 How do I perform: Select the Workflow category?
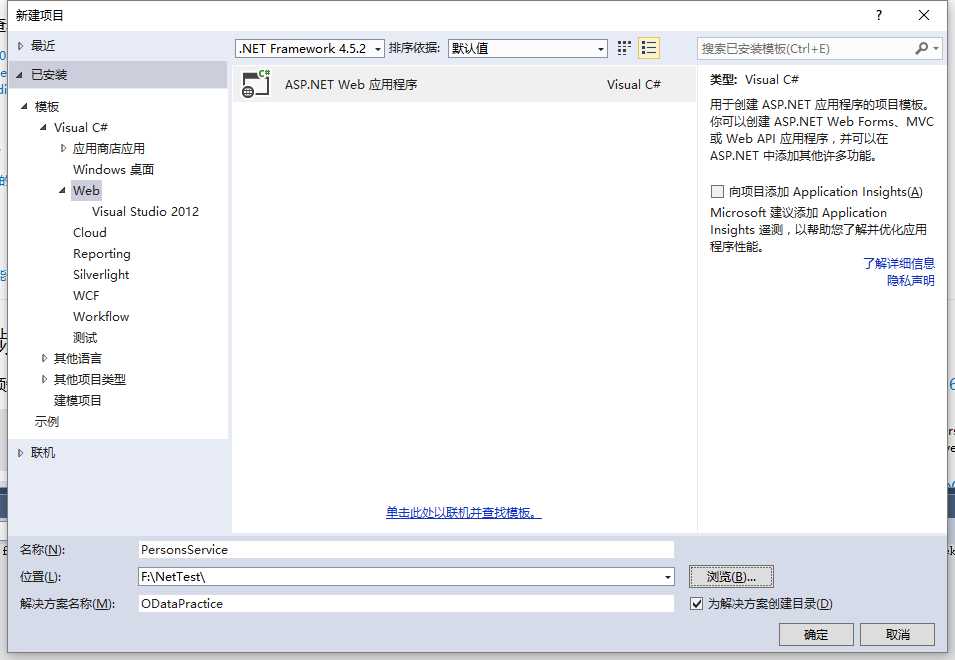(101, 317)
